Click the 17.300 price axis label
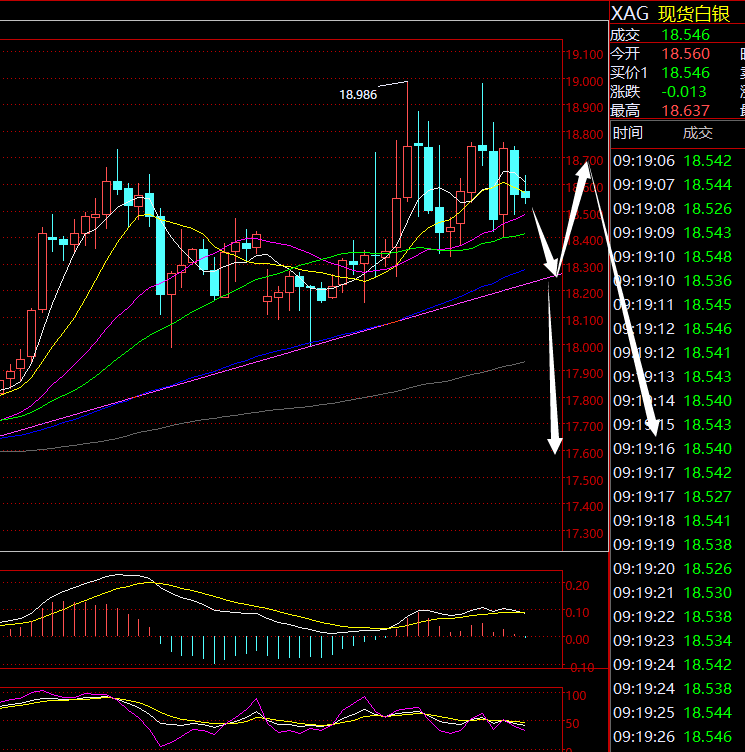 tap(584, 533)
